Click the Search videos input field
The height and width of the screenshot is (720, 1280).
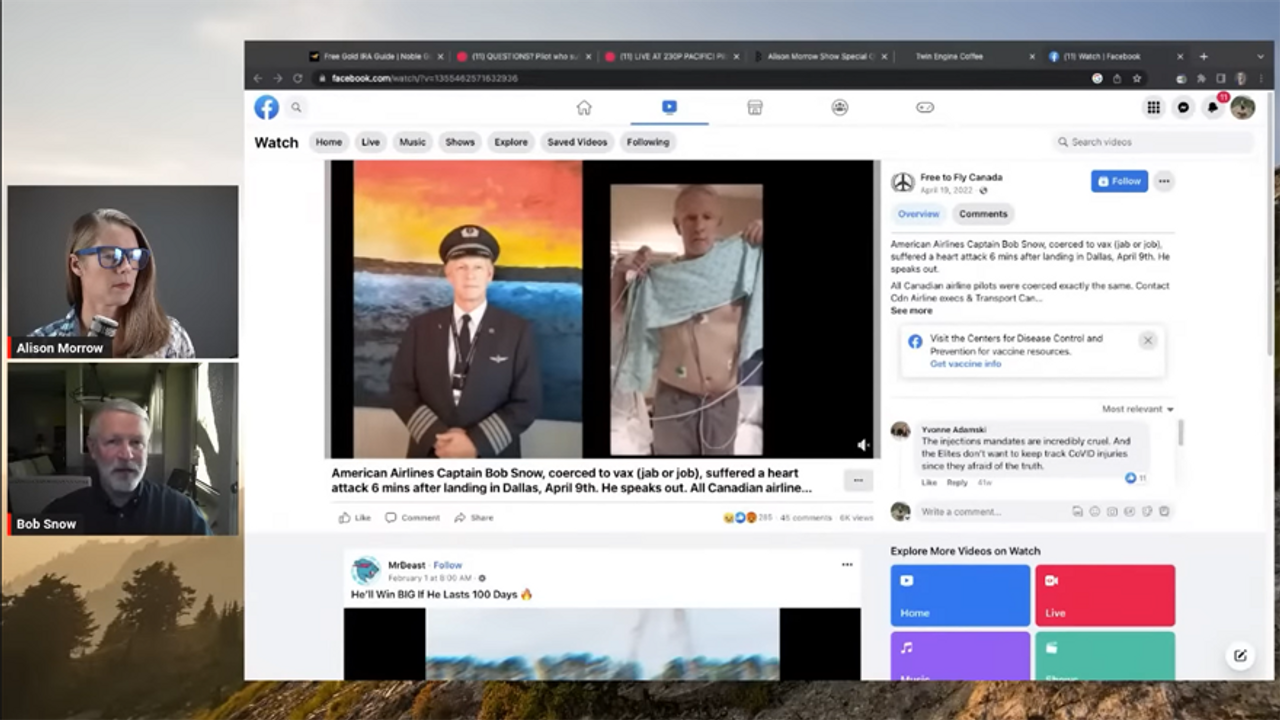pos(1155,142)
